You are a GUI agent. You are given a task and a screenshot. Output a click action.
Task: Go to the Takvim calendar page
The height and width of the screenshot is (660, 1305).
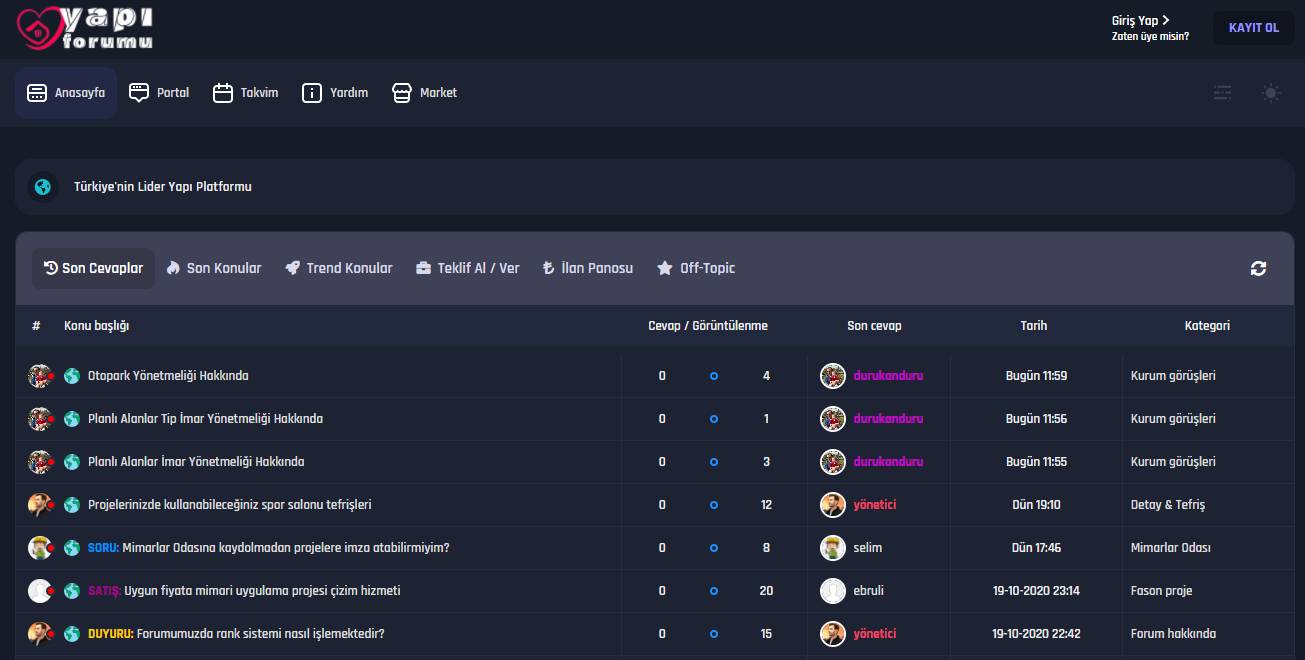point(245,93)
